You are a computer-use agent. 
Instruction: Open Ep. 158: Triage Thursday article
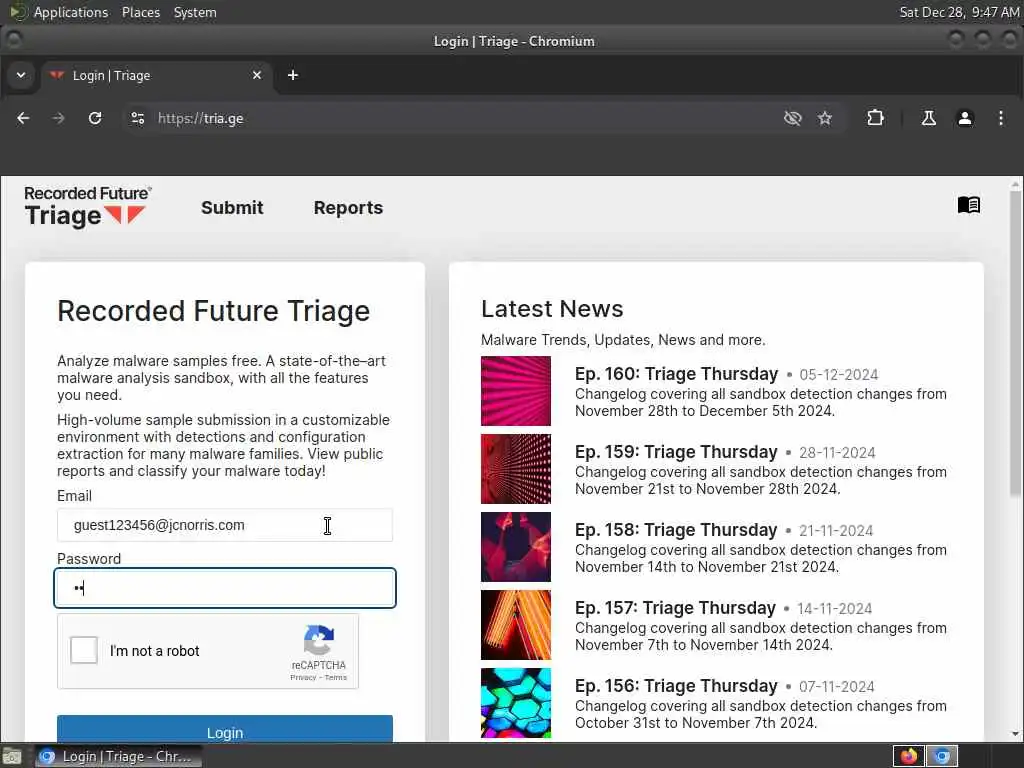click(x=676, y=530)
